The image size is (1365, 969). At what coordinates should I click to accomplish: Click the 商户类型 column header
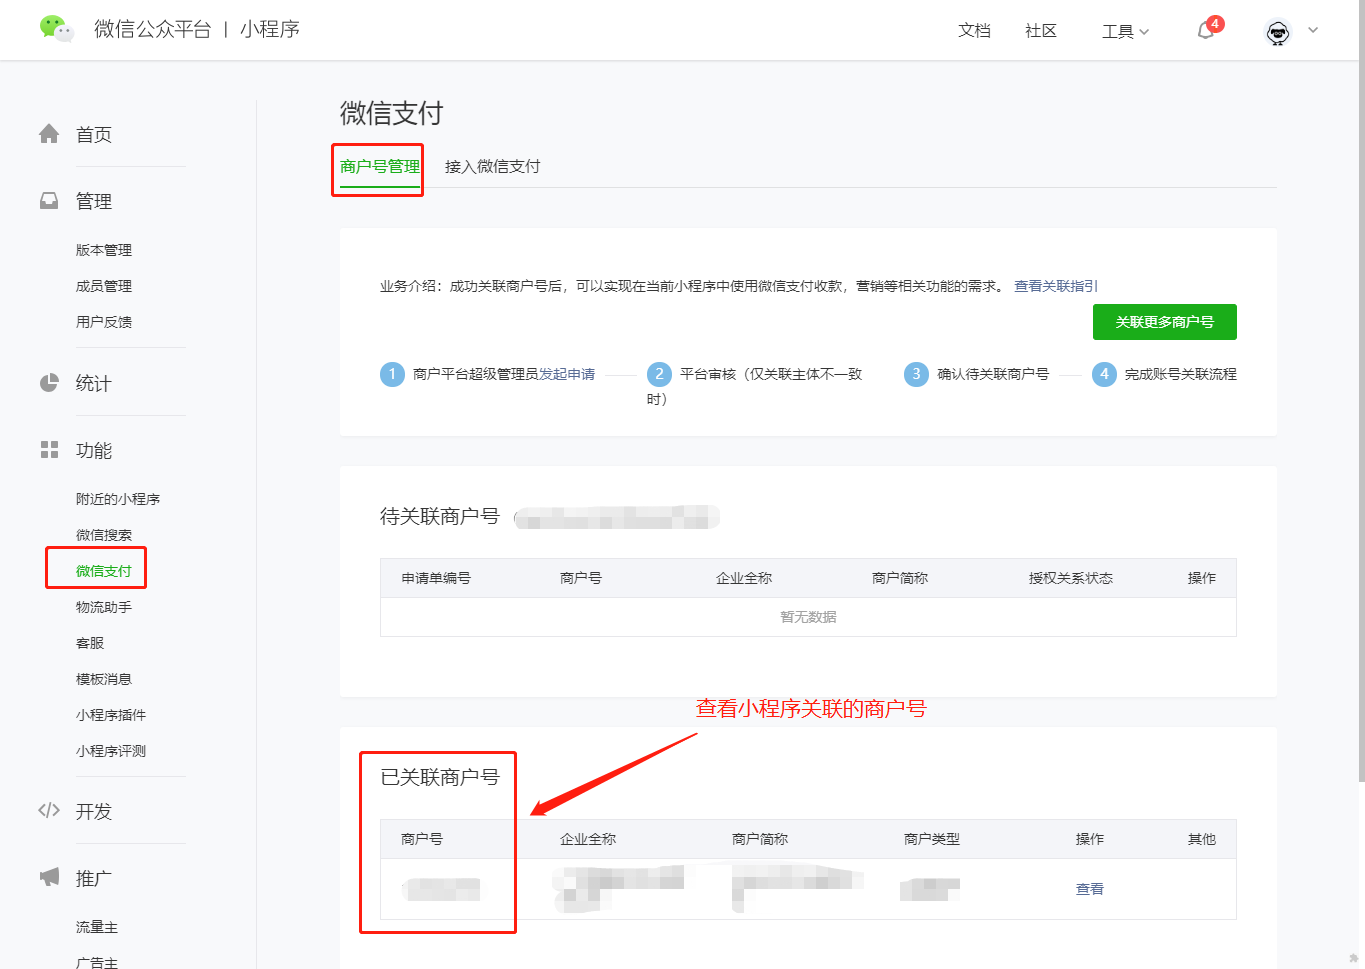932,839
